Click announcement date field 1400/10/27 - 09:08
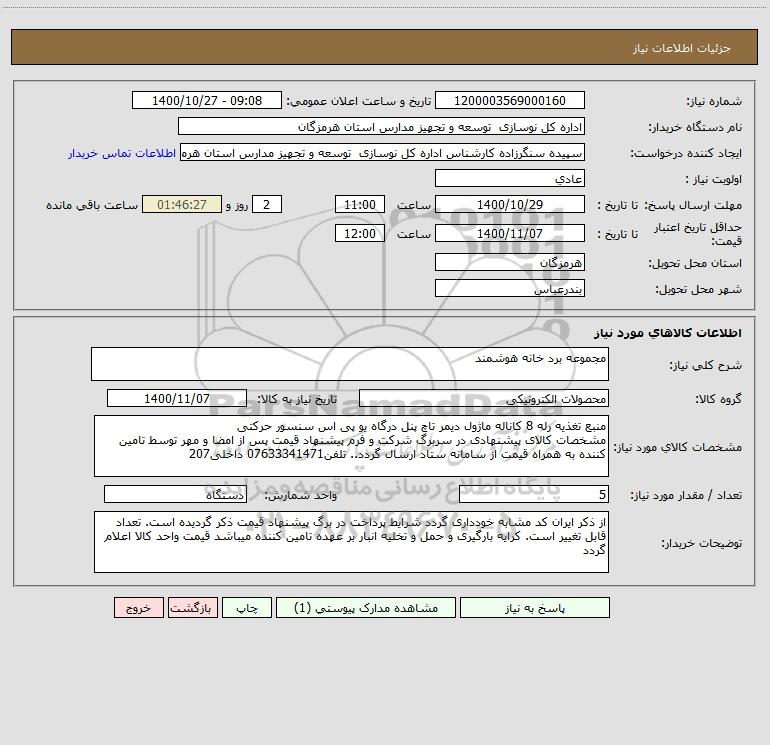This screenshot has height=745, width=770. pyautogui.click(x=207, y=101)
